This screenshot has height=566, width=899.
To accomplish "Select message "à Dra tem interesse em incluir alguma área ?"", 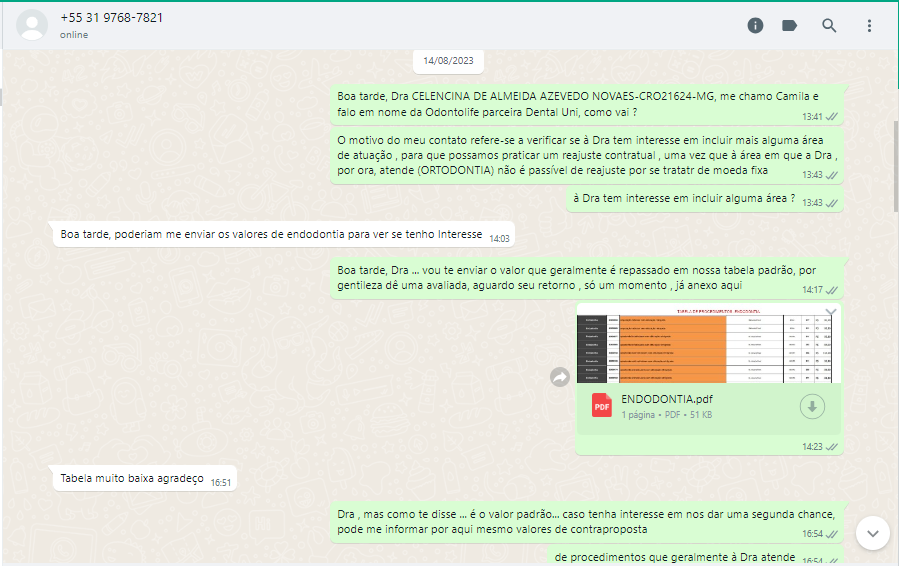I will (x=705, y=199).
